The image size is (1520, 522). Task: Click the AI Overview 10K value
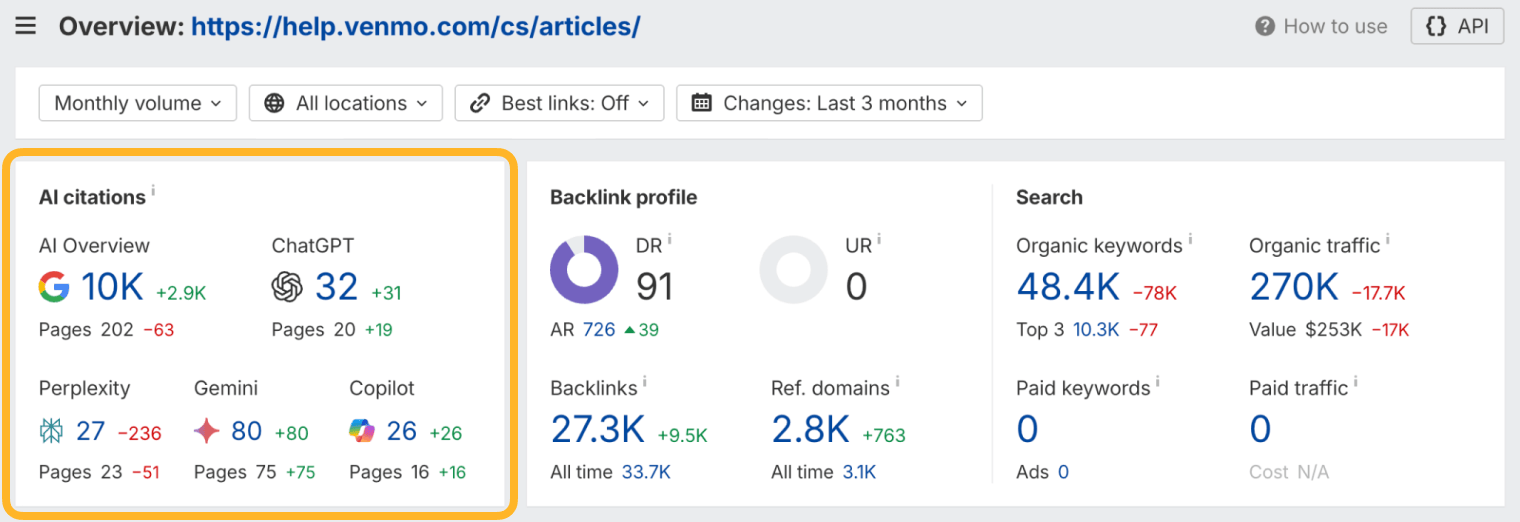coord(112,288)
